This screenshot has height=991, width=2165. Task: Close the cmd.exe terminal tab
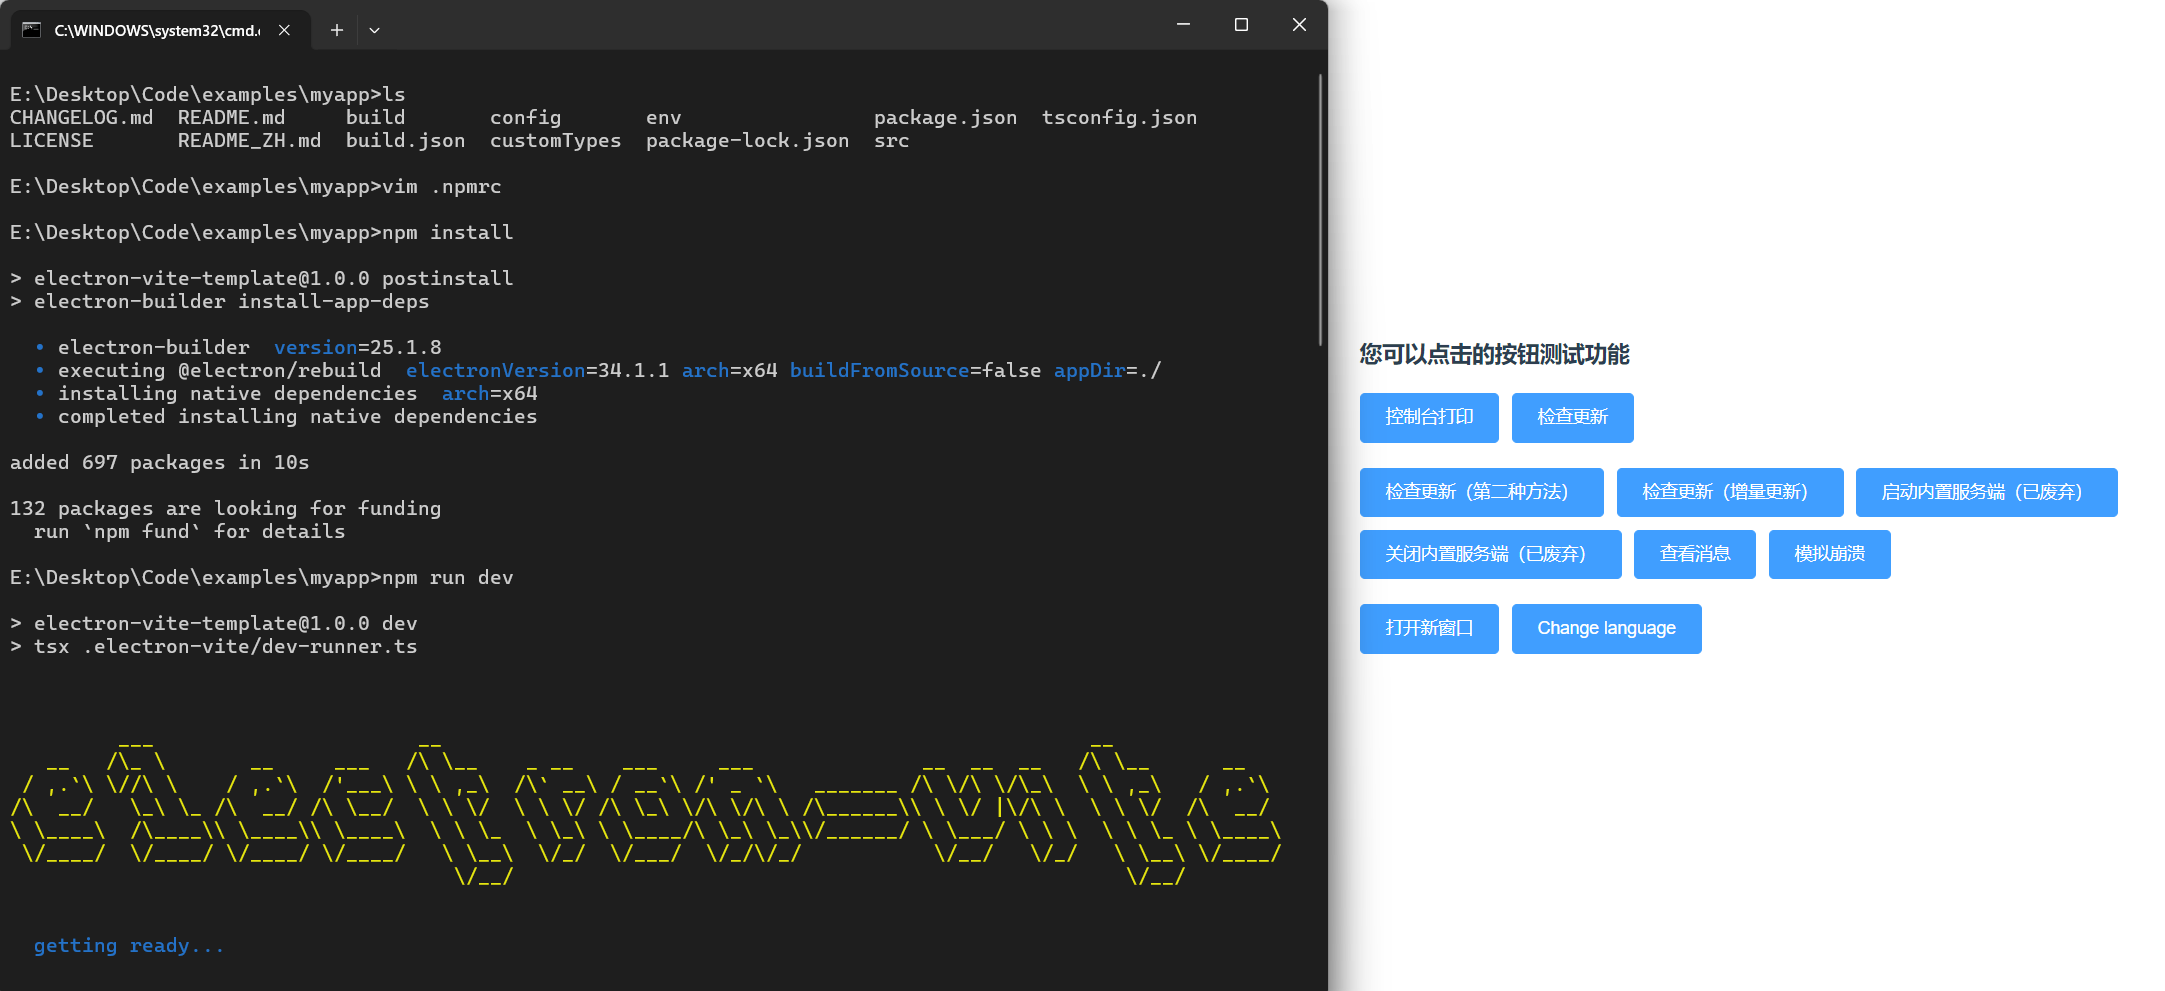click(284, 30)
